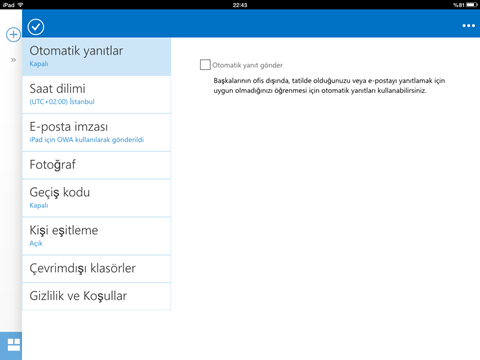Open Çevrimdışı klasörler settings
The width and height of the screenshot is (480, 360).
click(x=96, y=269)
